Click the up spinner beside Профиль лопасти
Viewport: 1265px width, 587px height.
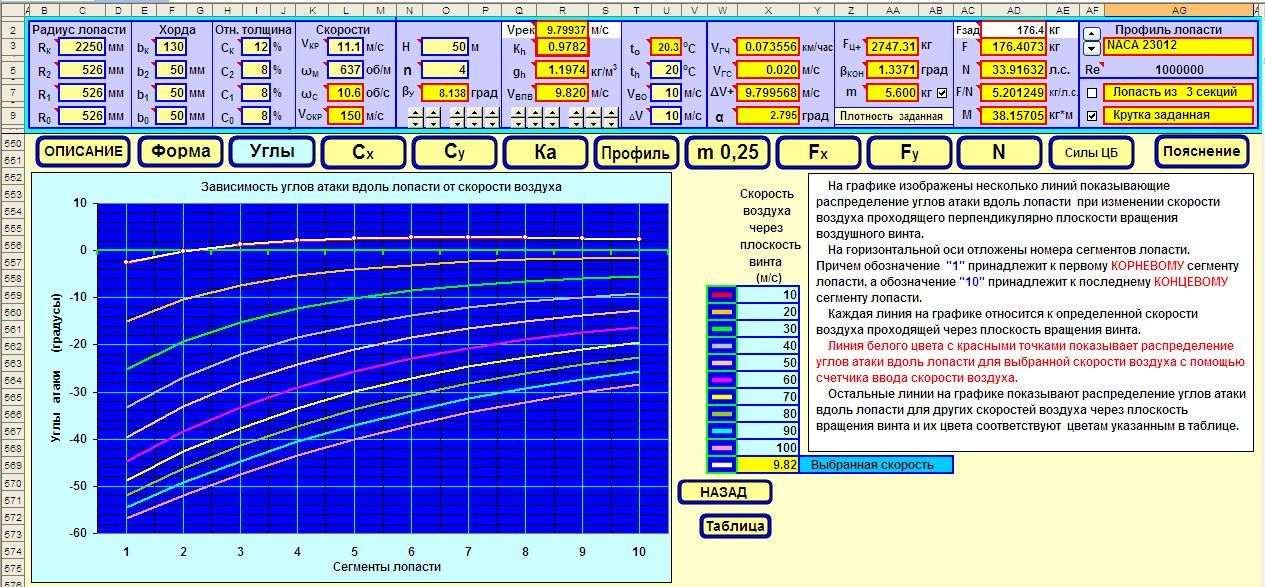(x=1091, y=32)
